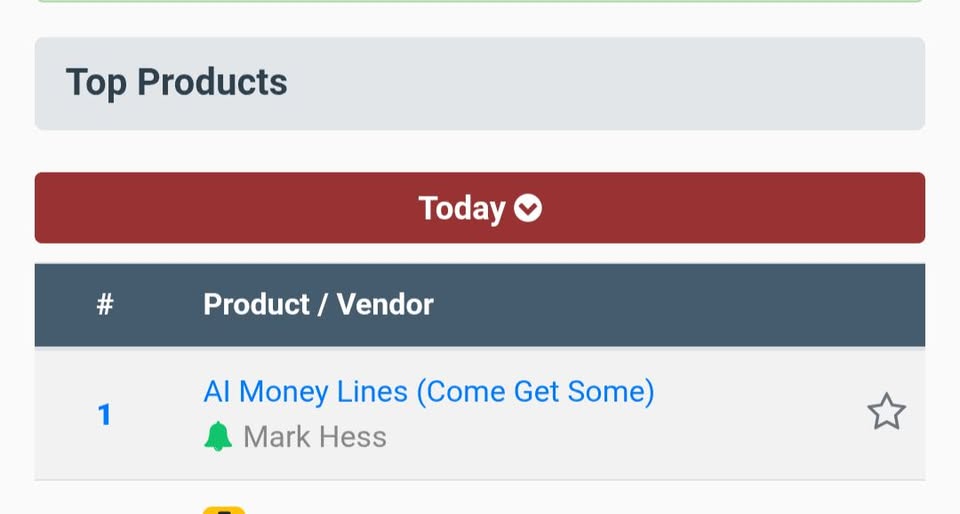The width and height of the screenshot is (960, 514).
Task: Click the green line above Top Products
Action: click(x=480, y=1)
